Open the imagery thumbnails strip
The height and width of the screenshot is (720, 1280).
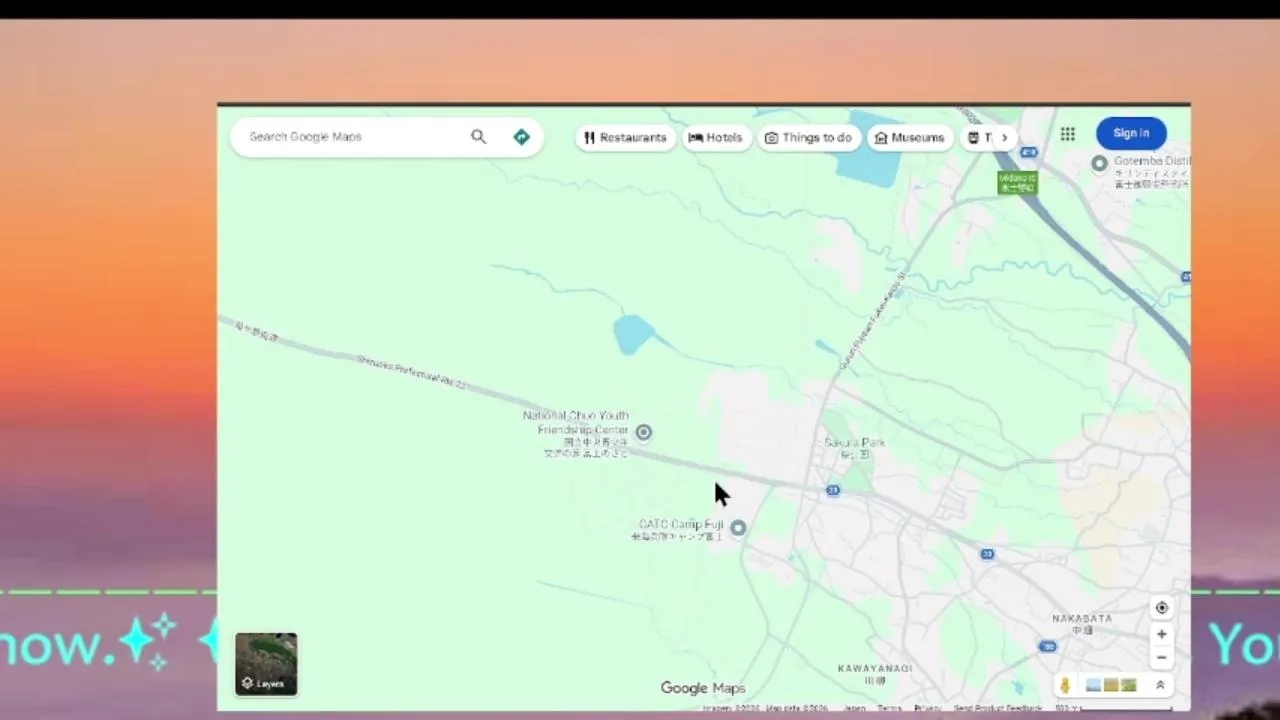click(x=1111, y=685)
